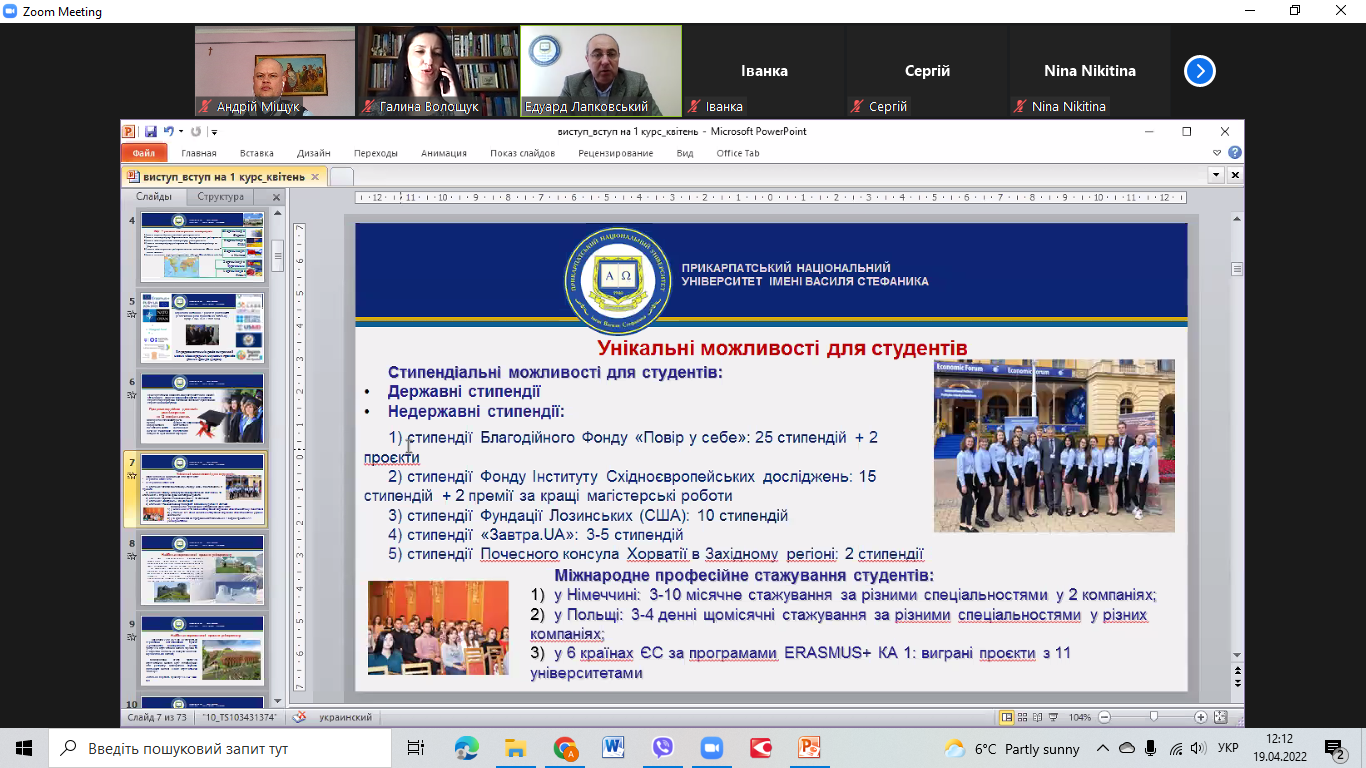Click the zoom in plus button
Image resolution: width=1366 pixels, height=768 pixels.
pos(1201,717)
